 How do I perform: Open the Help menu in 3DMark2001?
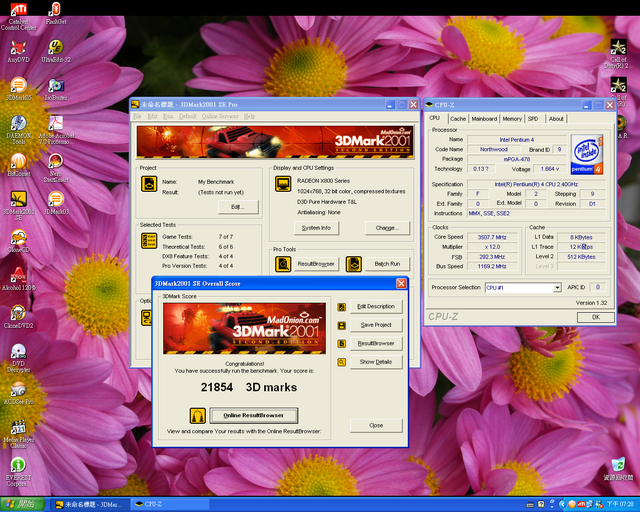249,116
